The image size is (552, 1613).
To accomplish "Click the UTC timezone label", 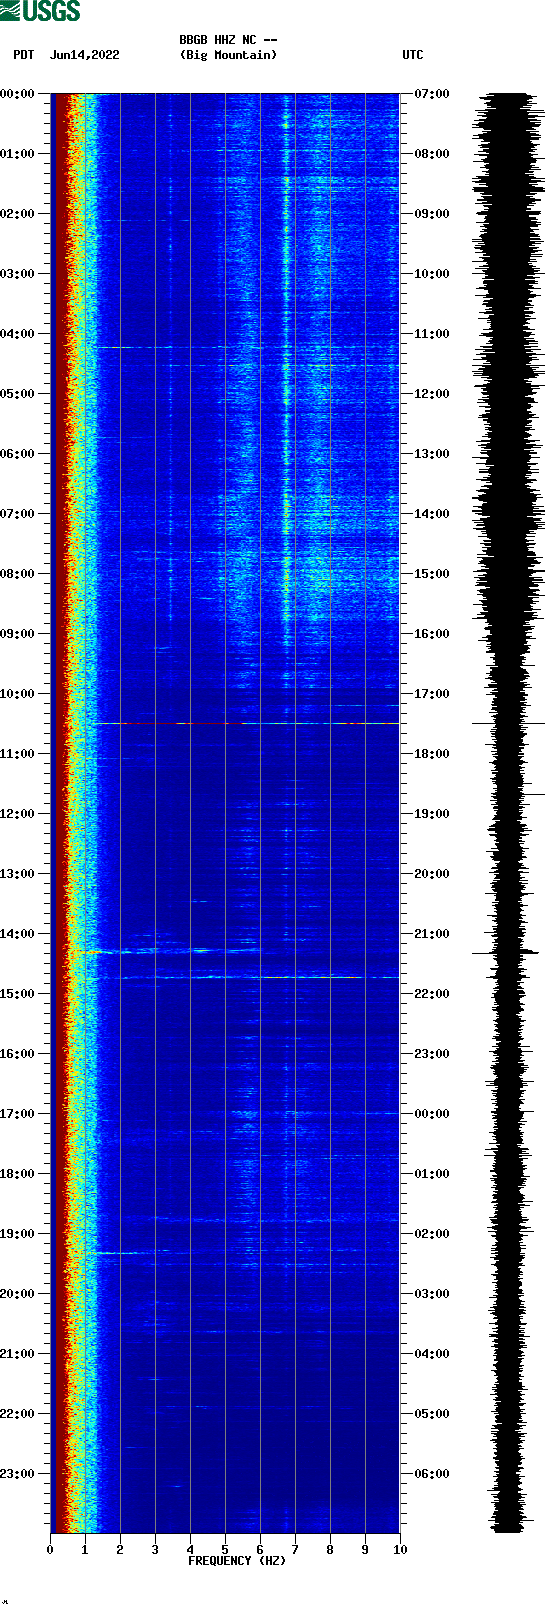I will pyautogui.click(x=413, y=55).
